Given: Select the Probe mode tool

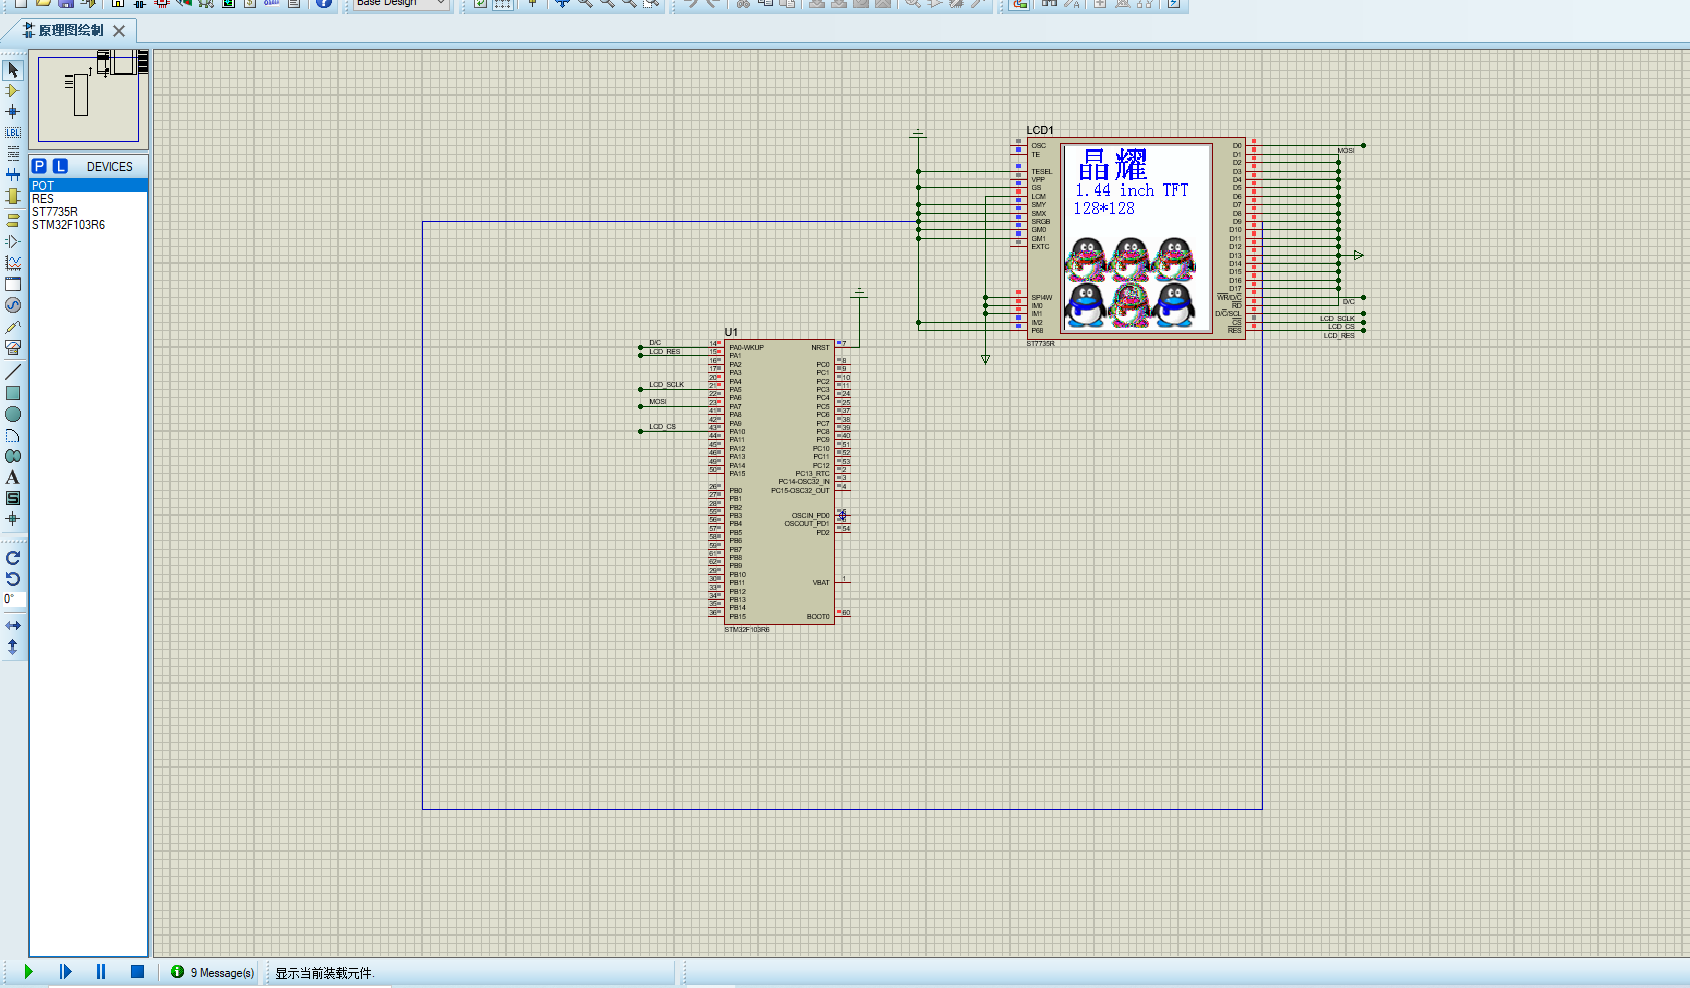Looking at the screenshot, I should [13, 327].
